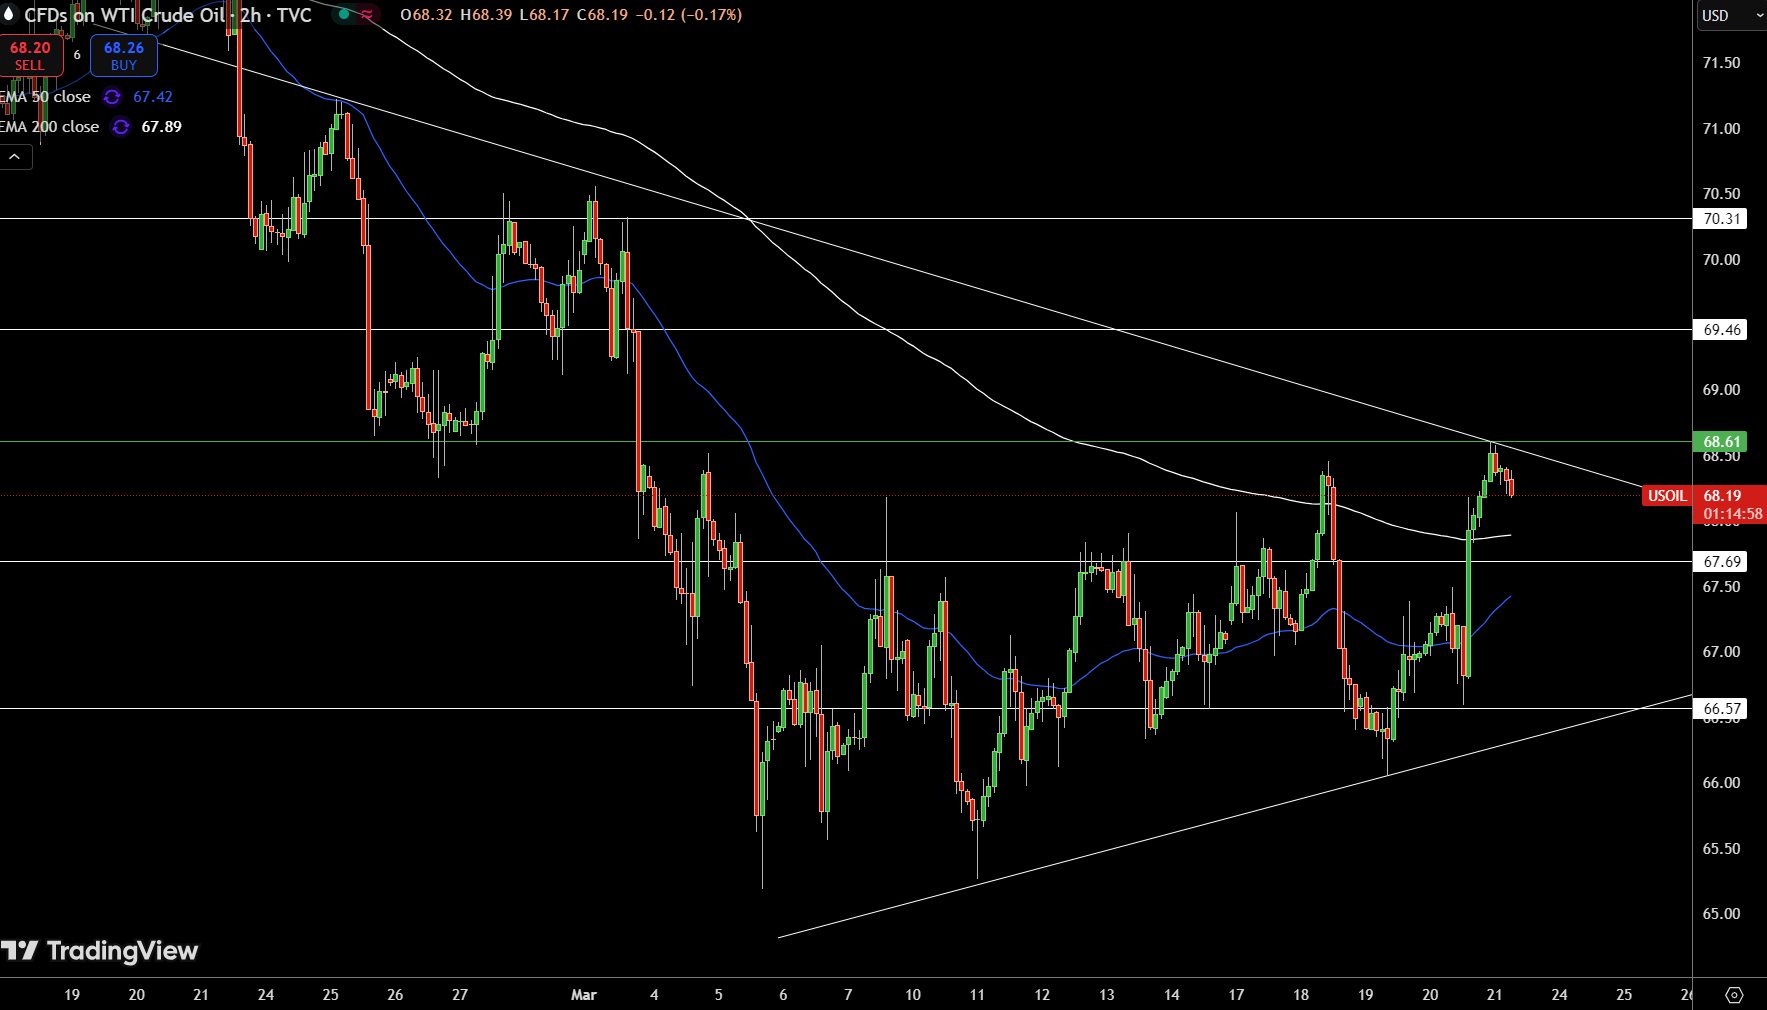
Task: Click the EMA 50 value 67.42
Action: click(153, 97)
